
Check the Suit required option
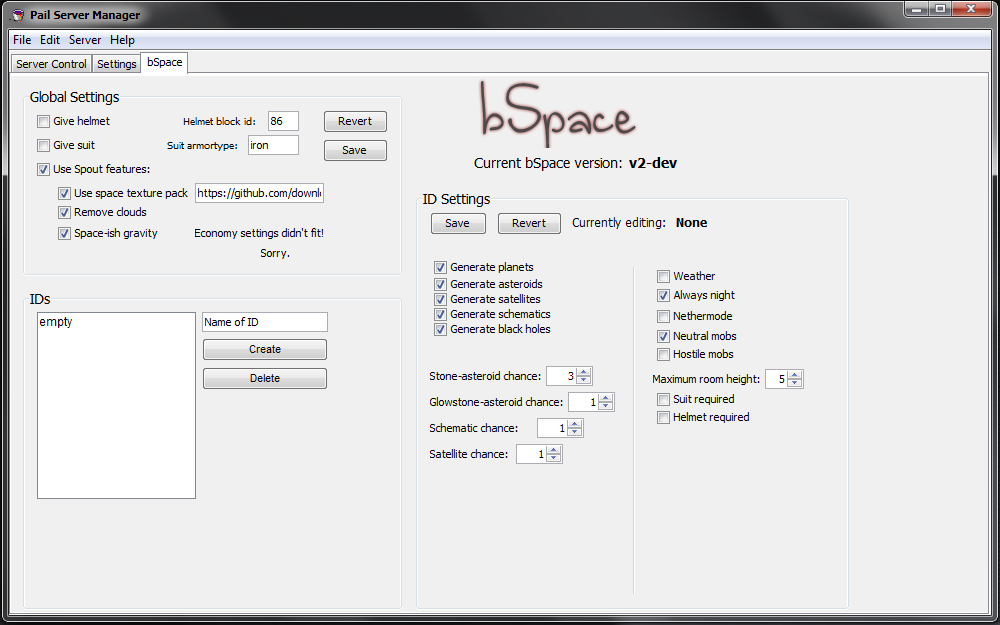pyautogui.click(x=663, y=399)
